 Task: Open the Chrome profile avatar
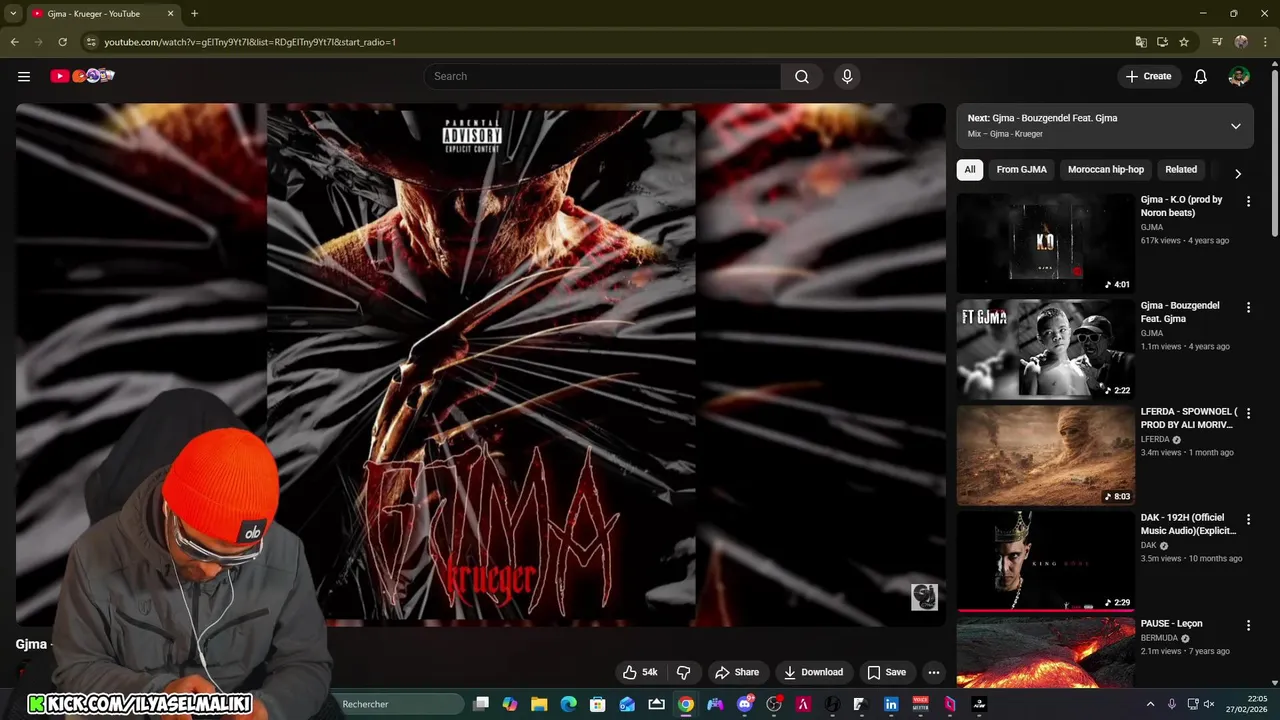[1241, 42]
